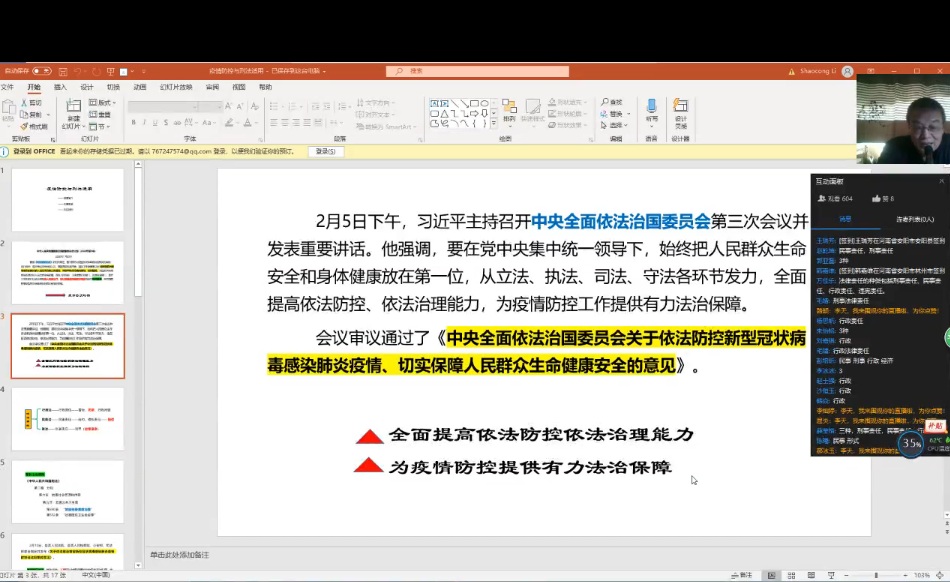Switch to the Insert (插入) ribbon tab
The width and height of the screenshot is (950, 582).
[60, 87]
